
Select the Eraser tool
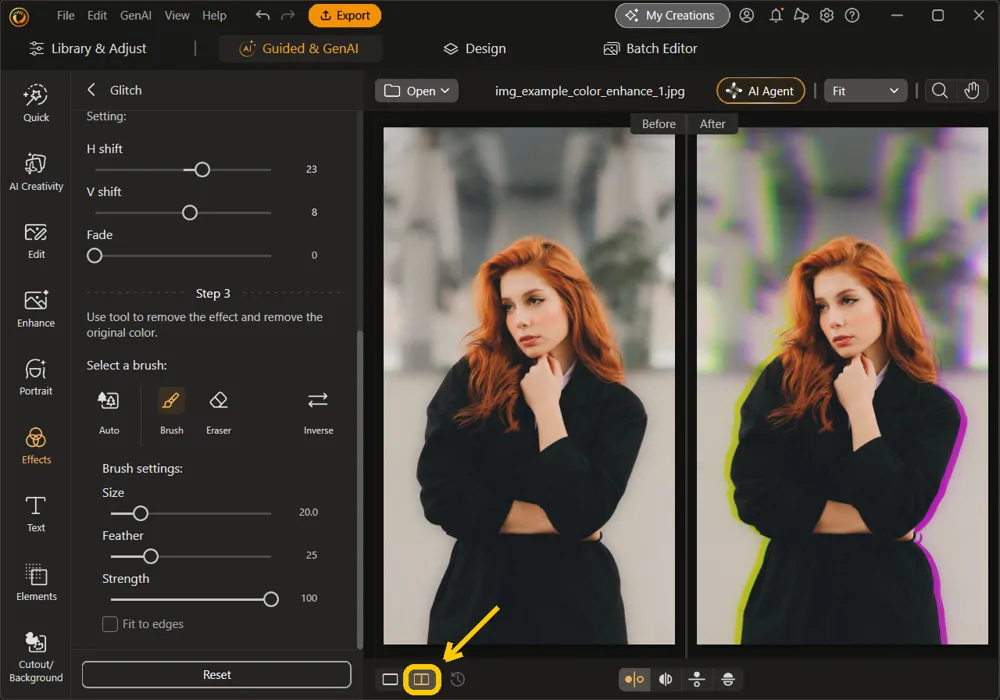coord(218,412)
